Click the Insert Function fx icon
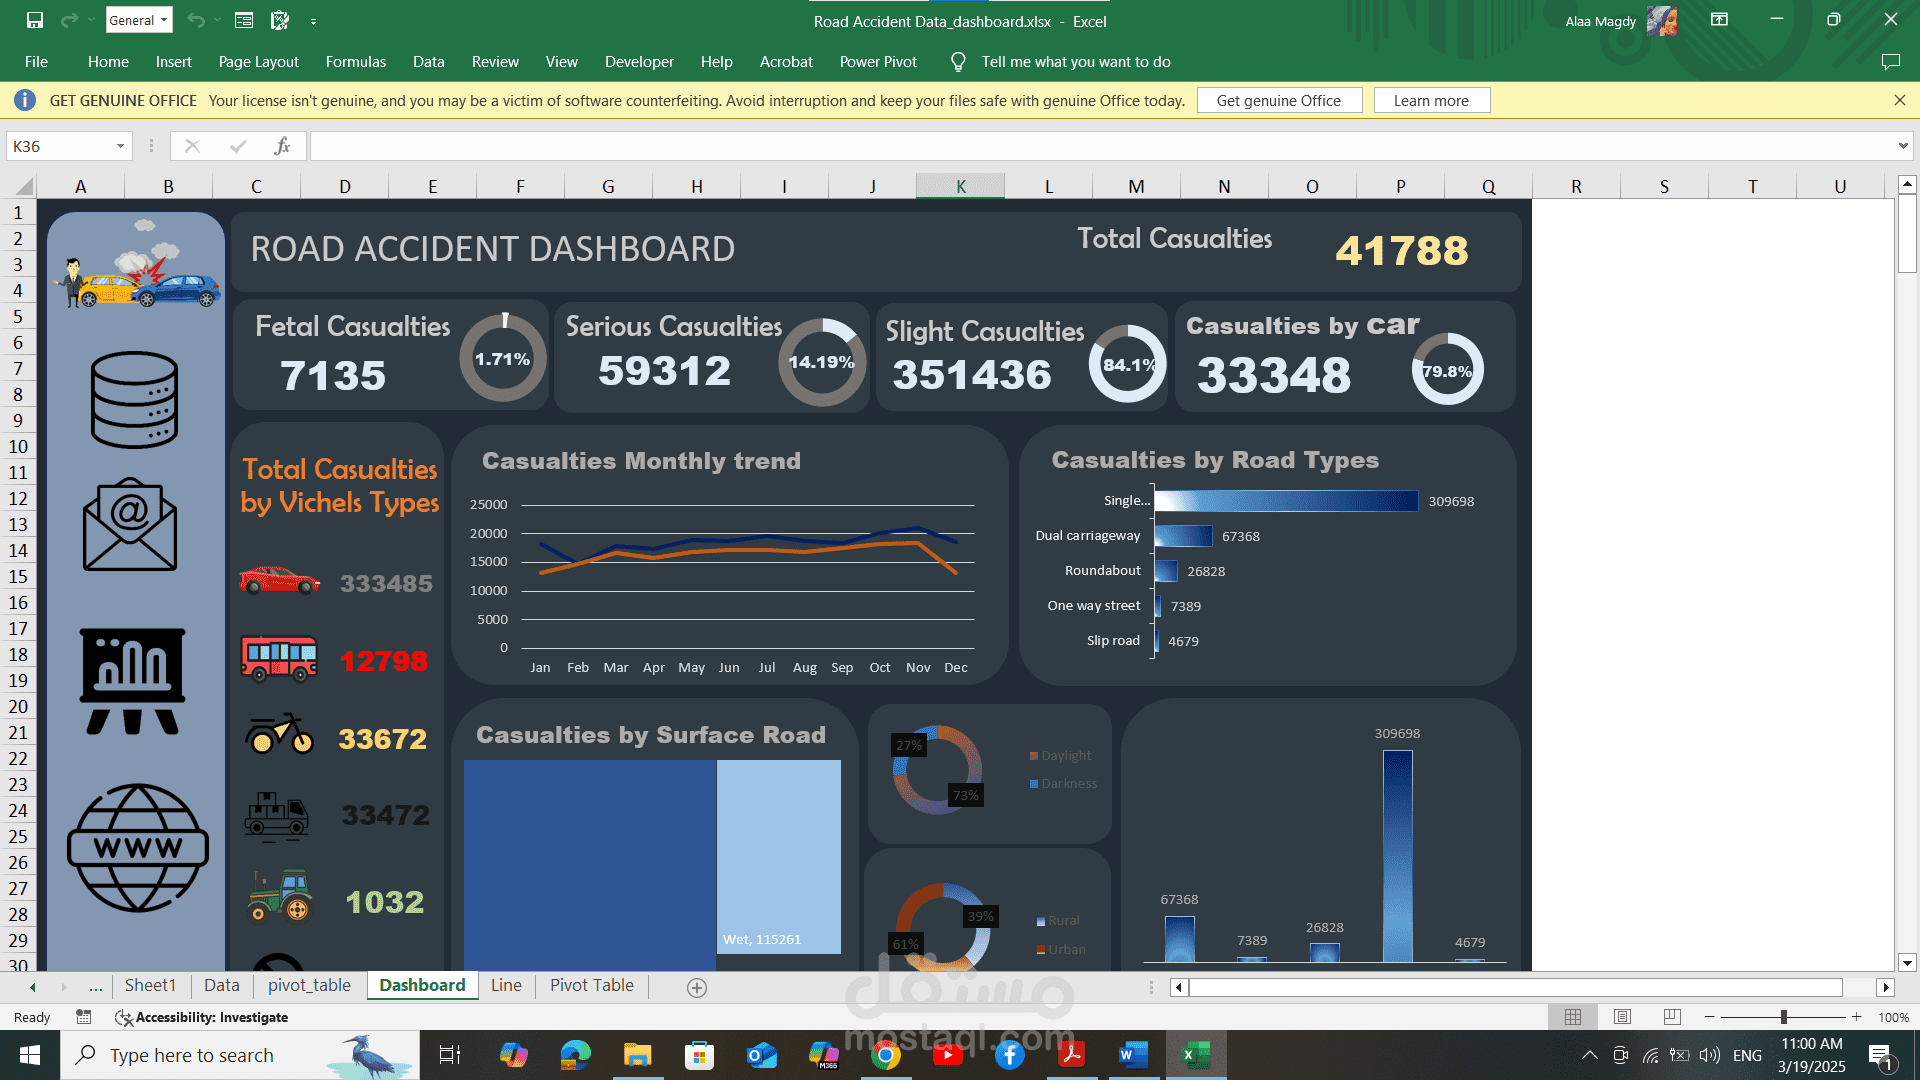The image size is (1920, 1080). coord(282,146)
